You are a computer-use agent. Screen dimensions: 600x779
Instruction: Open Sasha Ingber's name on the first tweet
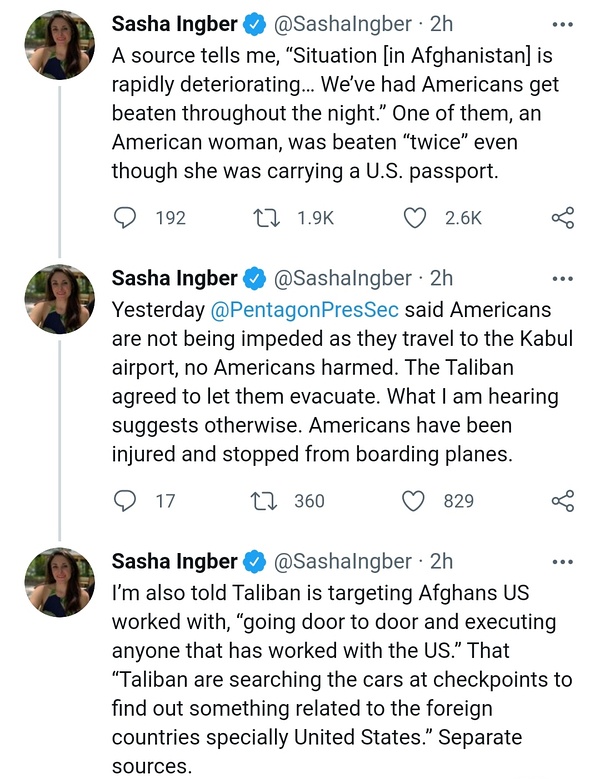[x=175, y=22]
